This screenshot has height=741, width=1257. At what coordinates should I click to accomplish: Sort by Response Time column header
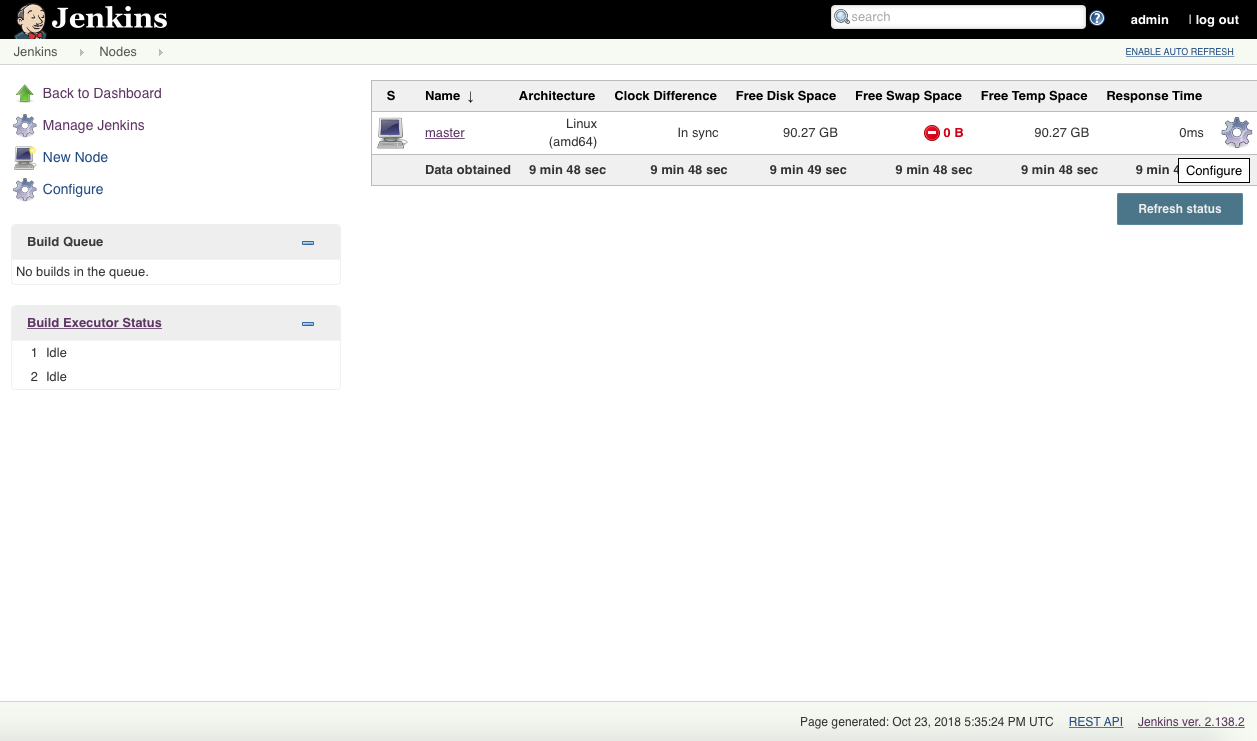point(1154,96)
